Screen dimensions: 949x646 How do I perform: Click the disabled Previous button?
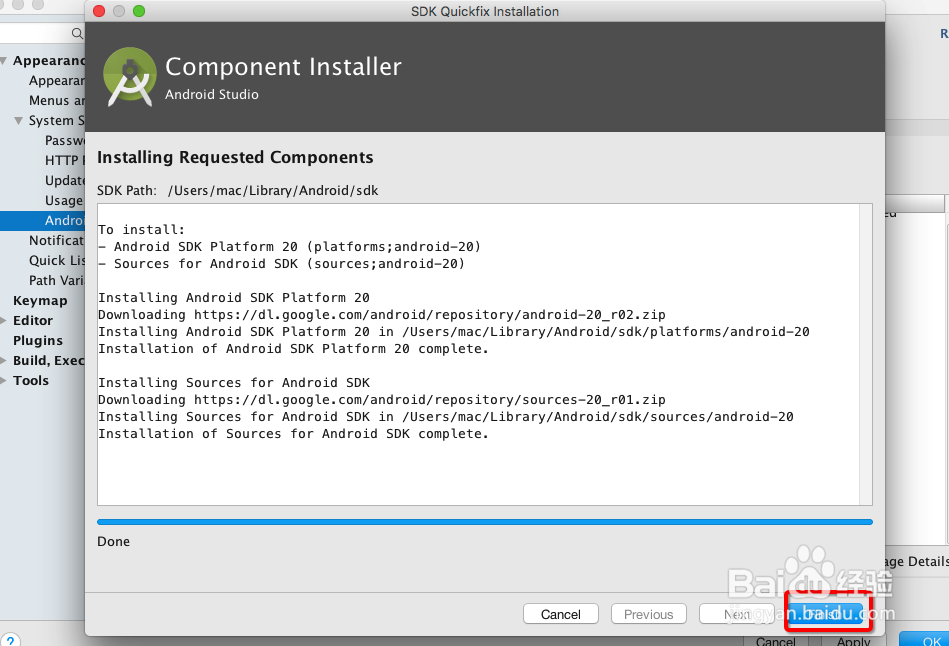tap(648, 614)
